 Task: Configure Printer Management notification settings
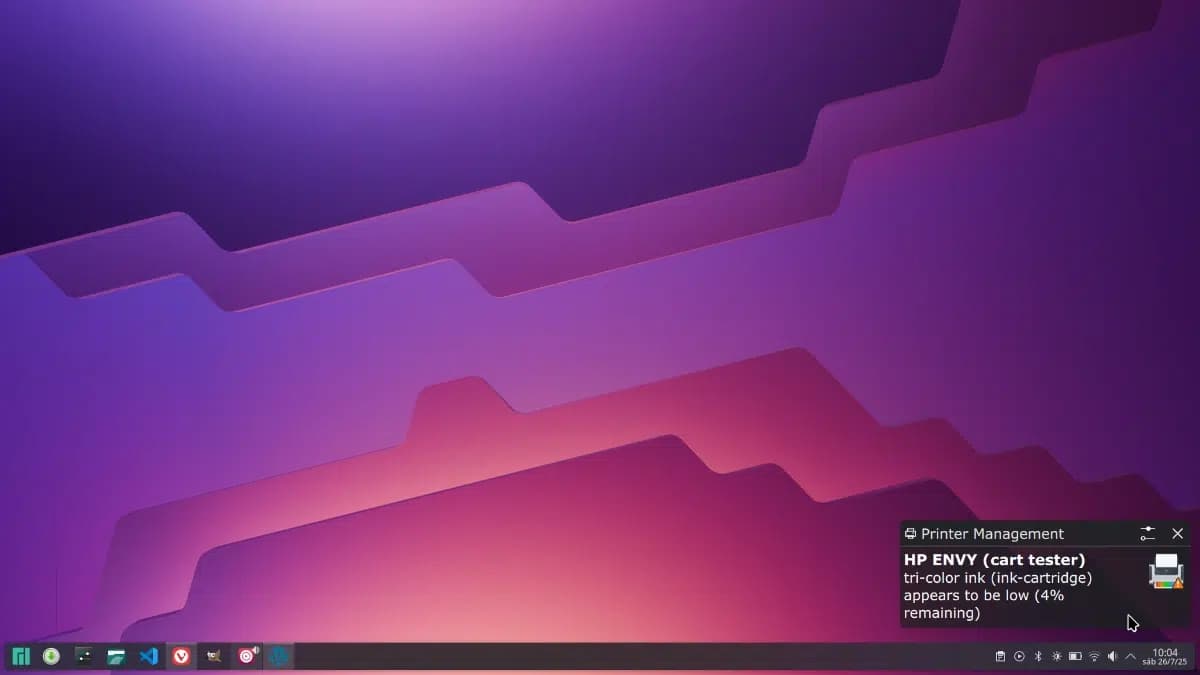tap(1147, 534)
